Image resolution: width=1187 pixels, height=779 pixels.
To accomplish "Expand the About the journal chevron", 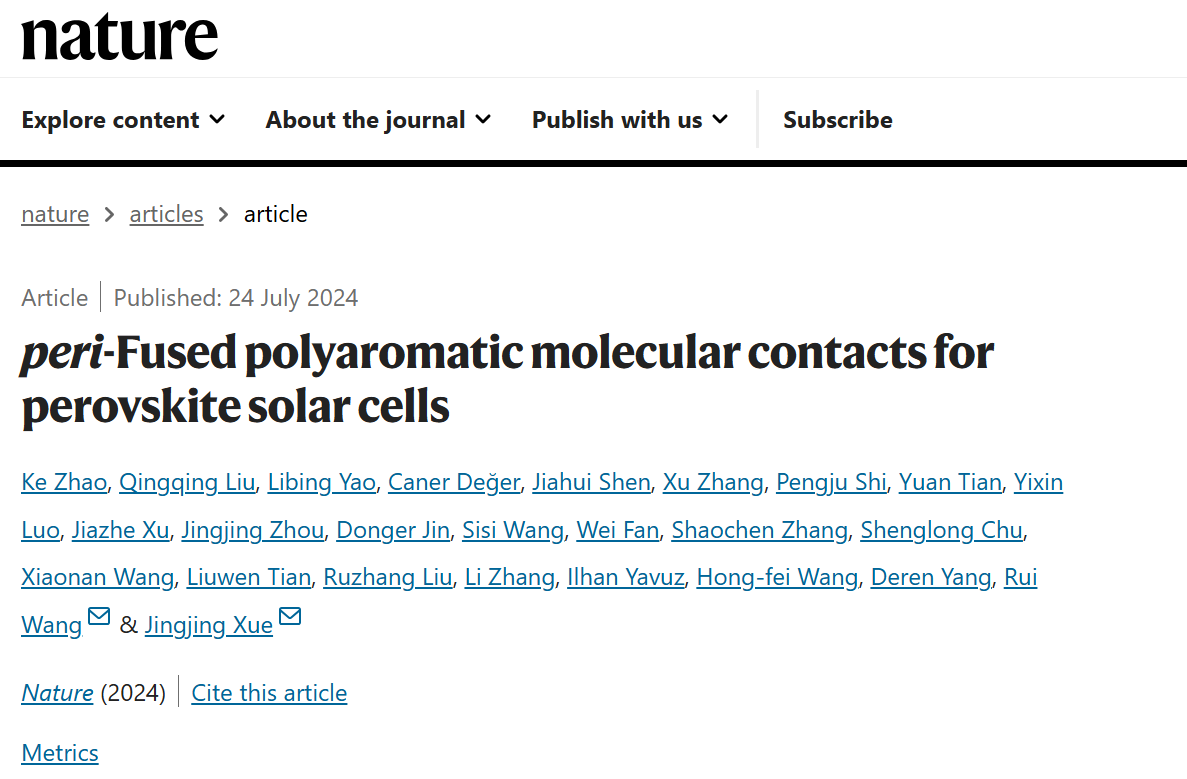I will coord(483,120).
